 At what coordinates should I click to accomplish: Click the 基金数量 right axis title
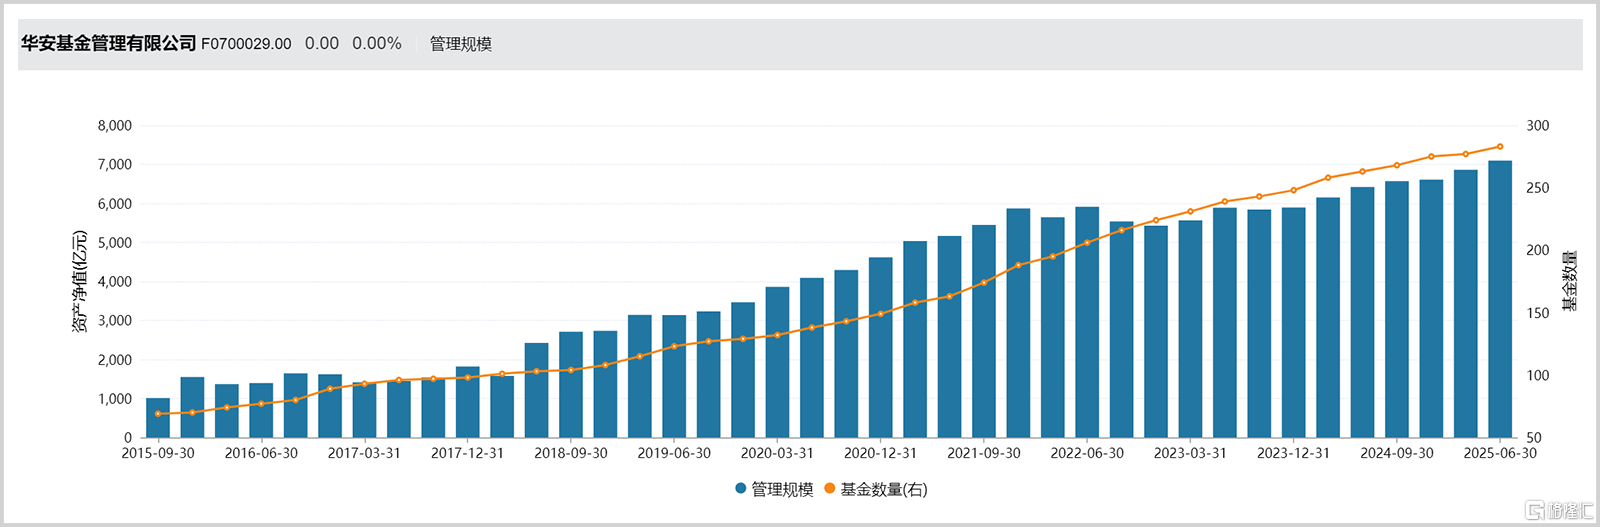pos(1570,281)
